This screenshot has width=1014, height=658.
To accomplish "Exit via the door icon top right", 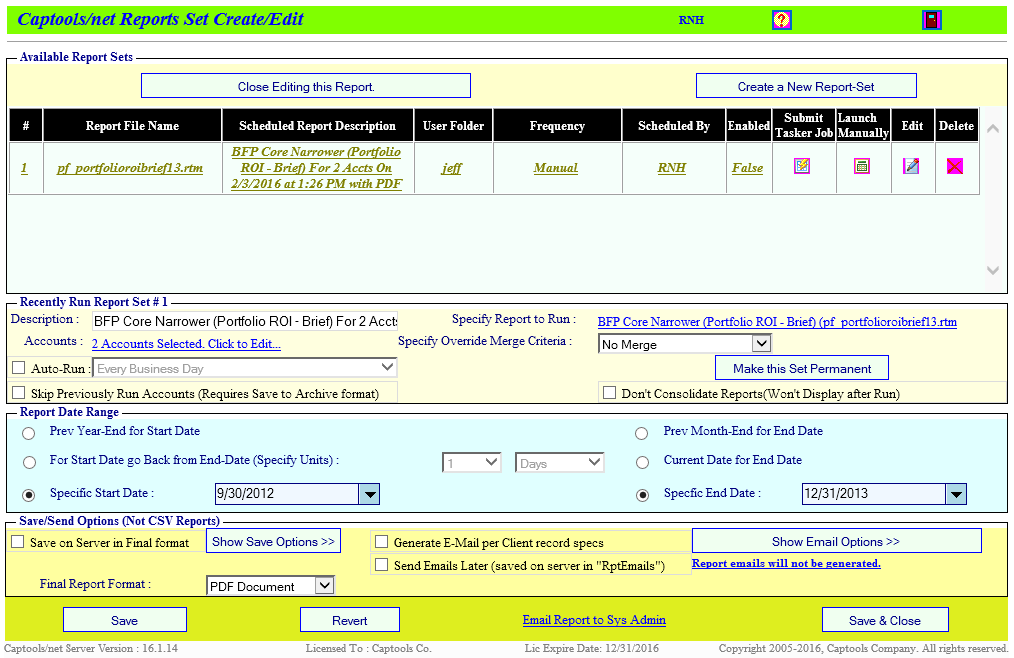I will (x=932, y=19).
